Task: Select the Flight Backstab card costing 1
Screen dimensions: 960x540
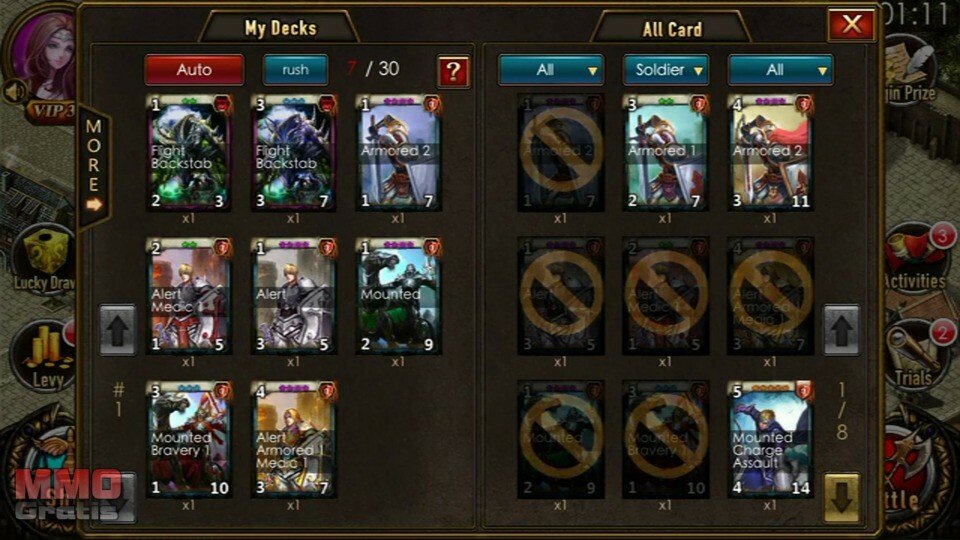Action: [189, 152]
